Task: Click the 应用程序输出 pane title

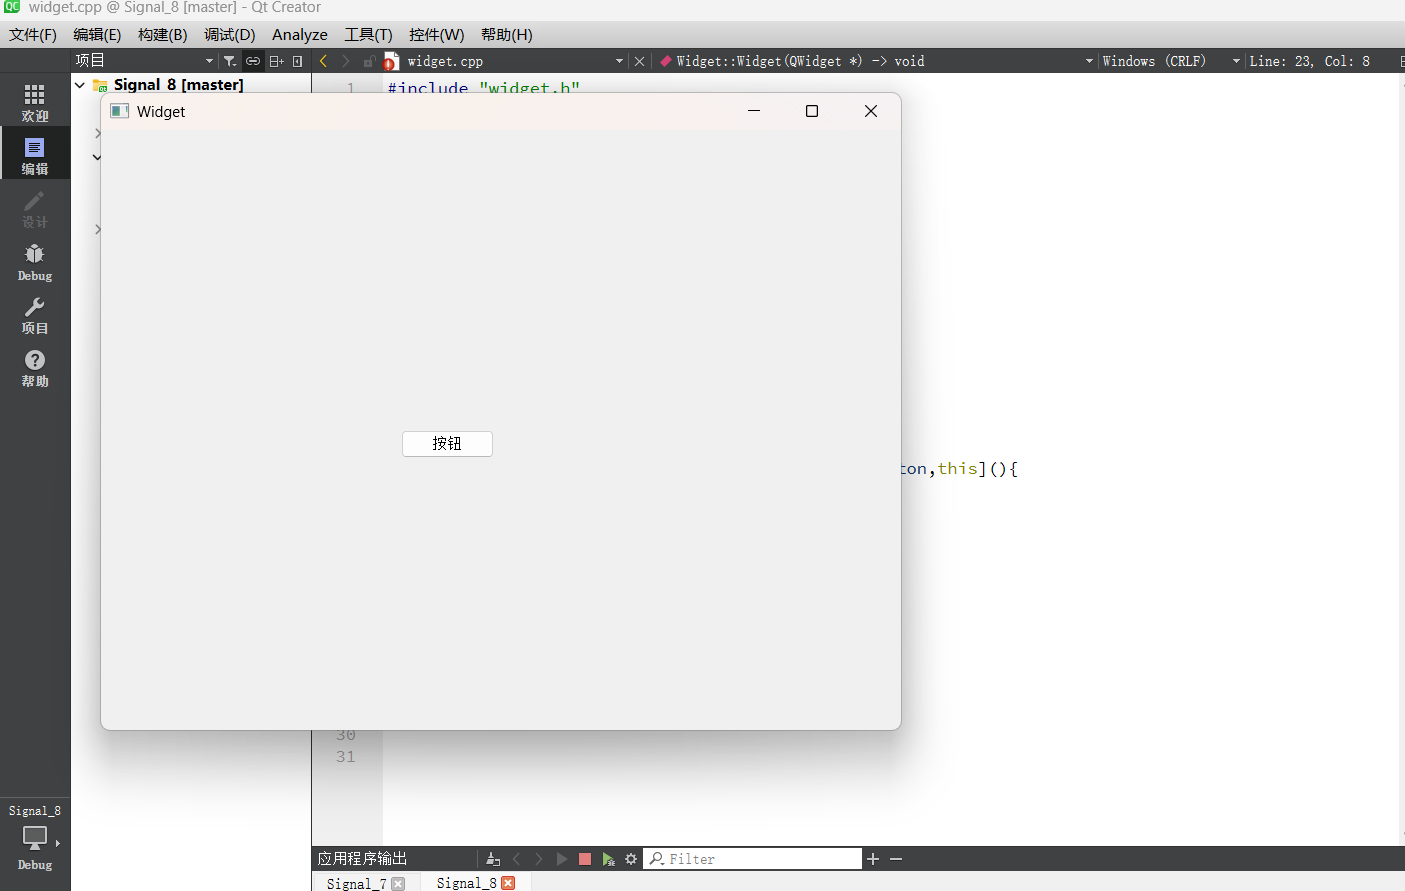Action: click(x=362, y=859)
